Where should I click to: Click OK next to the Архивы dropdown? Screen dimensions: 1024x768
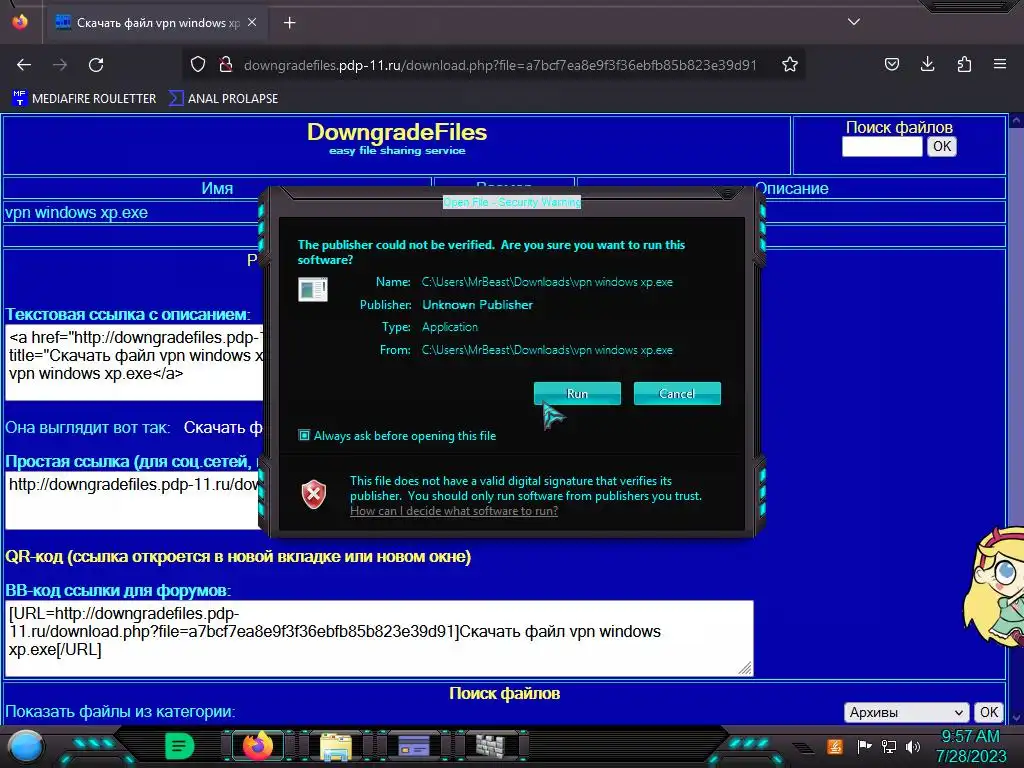coord(989,712)
